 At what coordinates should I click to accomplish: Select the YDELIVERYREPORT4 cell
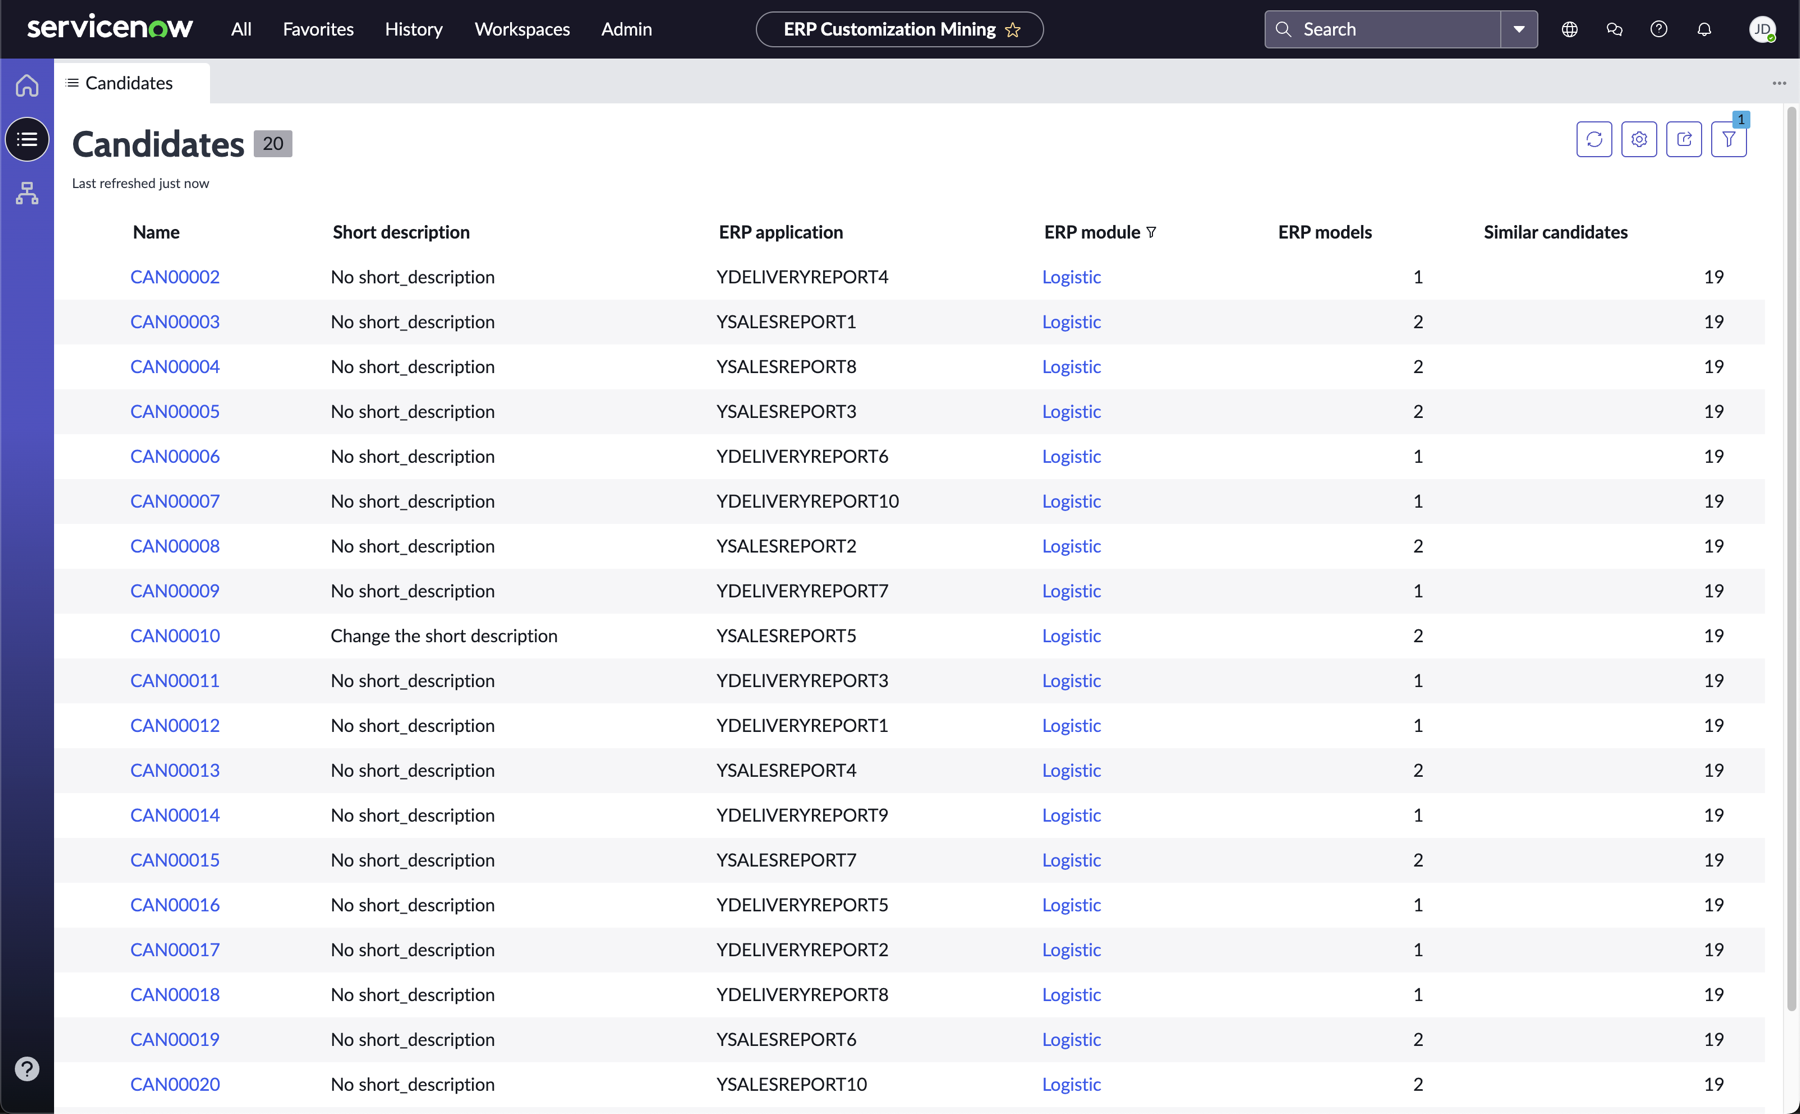click(x=802, y=277)
